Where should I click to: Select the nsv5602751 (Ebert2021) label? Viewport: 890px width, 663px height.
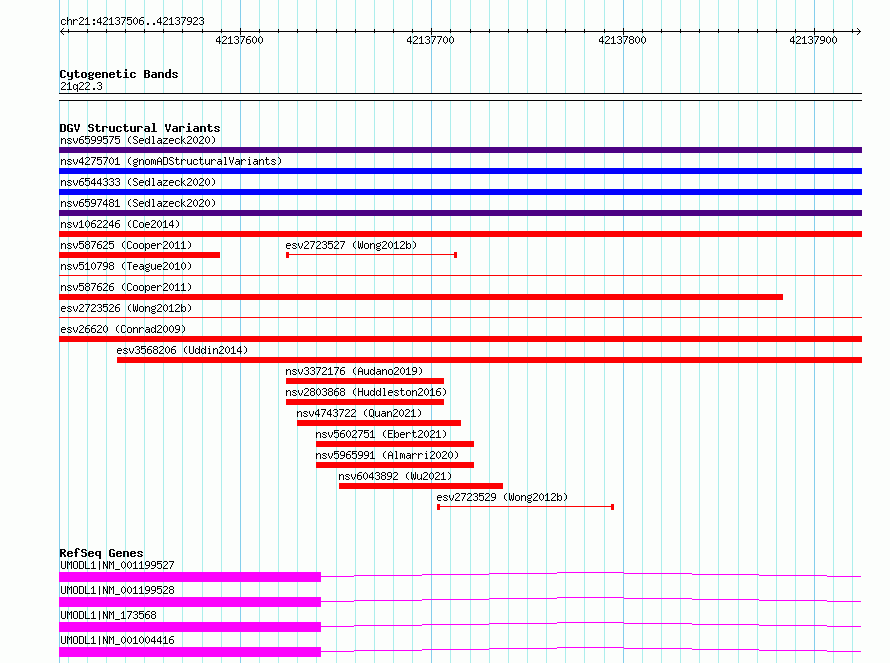pos(381,434)
